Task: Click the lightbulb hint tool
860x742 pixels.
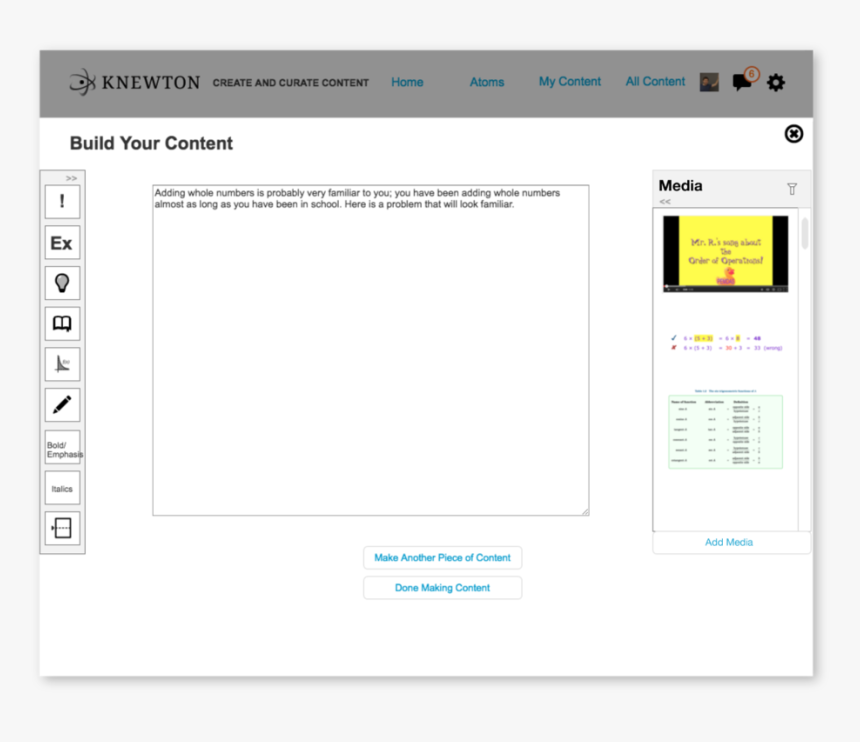Action: 62,283
